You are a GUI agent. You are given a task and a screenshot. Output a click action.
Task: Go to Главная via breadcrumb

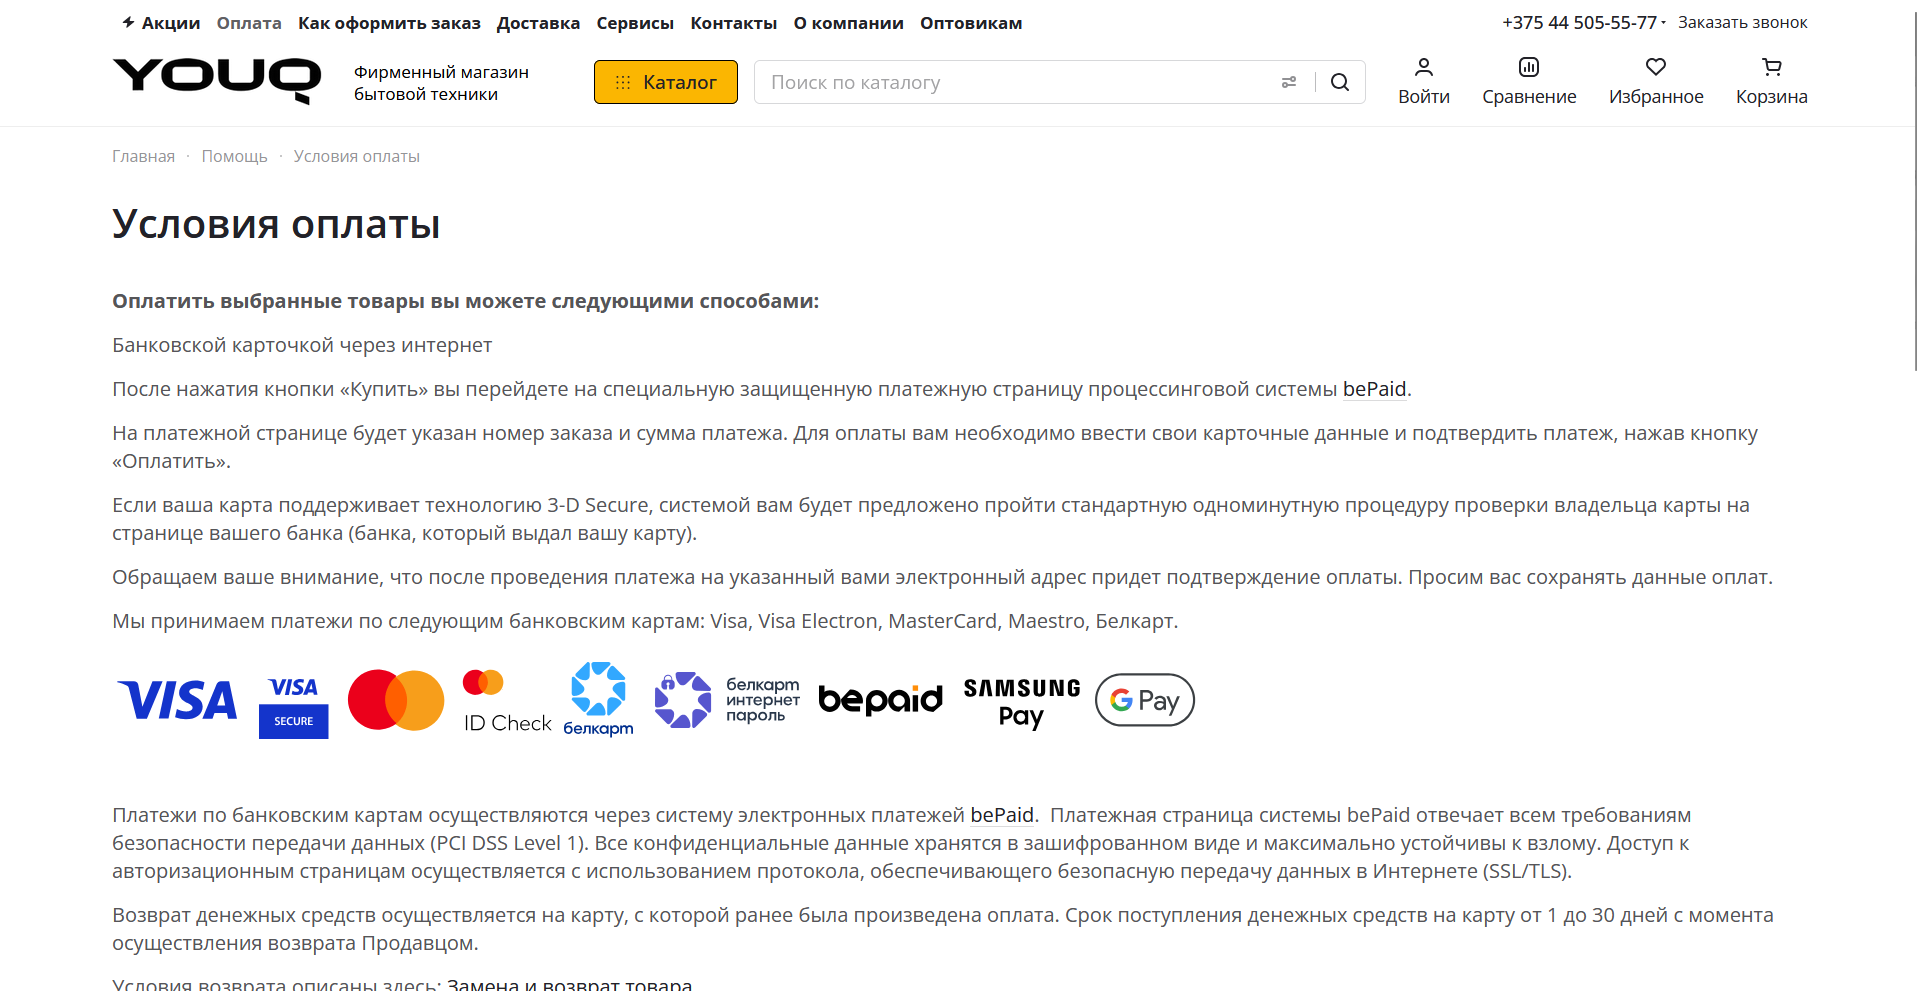pyautogui.click(x=142, y=156)
